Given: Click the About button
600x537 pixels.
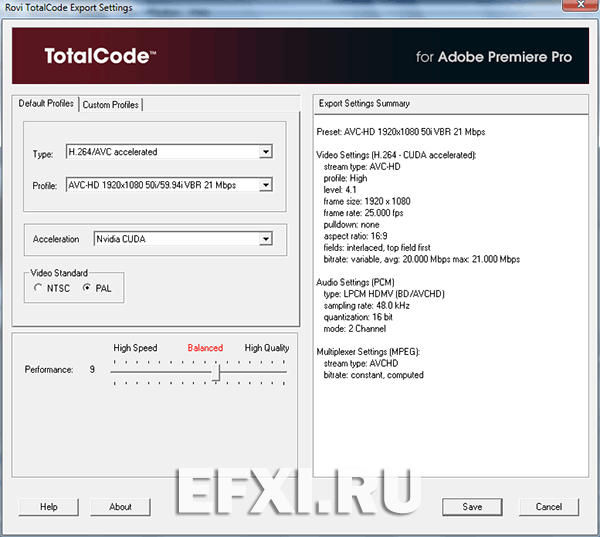Looking at the screenshot, I should click(121, 507).
